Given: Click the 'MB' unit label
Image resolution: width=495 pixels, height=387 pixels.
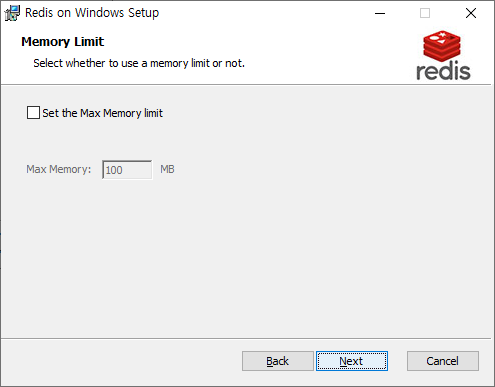Looking at the screenshot, I should click(x=167, y=169).
